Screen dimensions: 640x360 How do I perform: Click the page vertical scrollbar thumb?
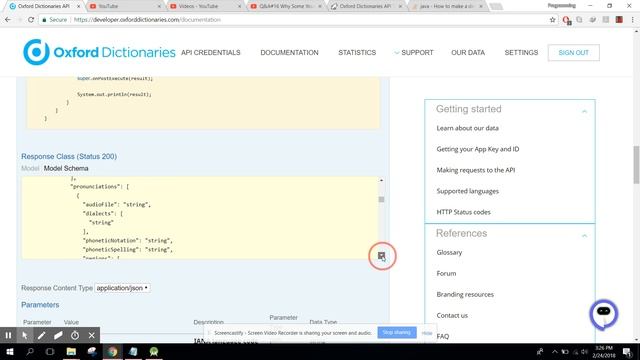(636, 165)
